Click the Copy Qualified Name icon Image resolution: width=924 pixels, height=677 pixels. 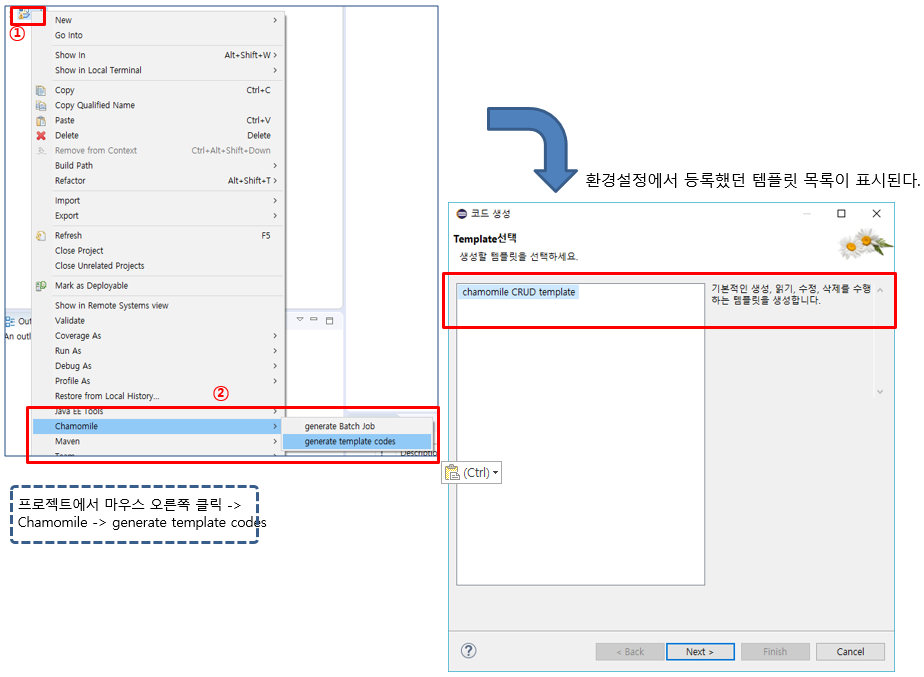tap(41, 105)
